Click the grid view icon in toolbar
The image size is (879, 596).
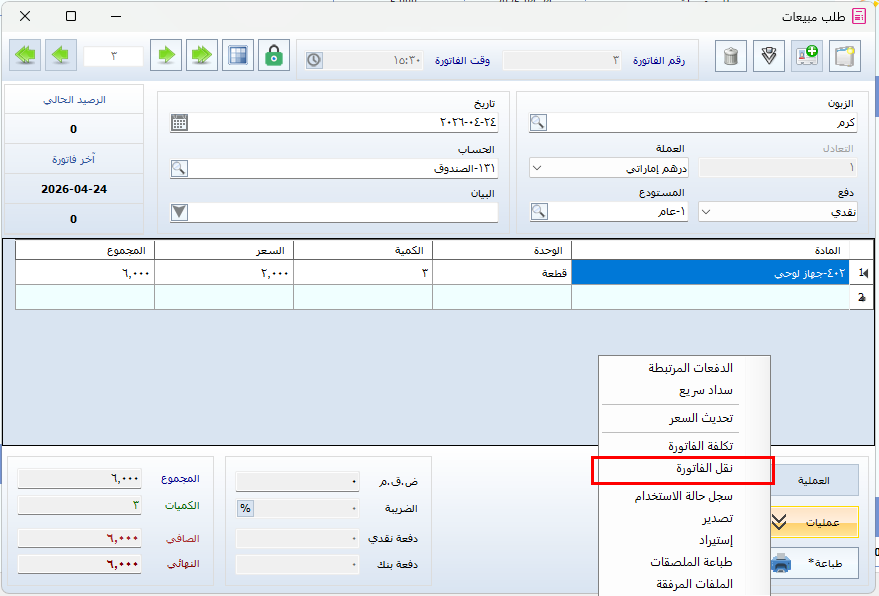click(237, 56)
